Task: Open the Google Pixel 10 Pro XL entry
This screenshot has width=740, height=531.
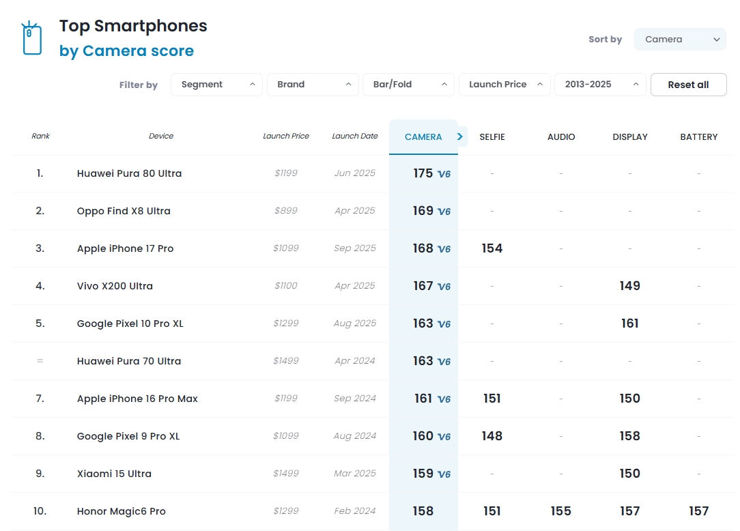Action: click(x=130, y=324)
